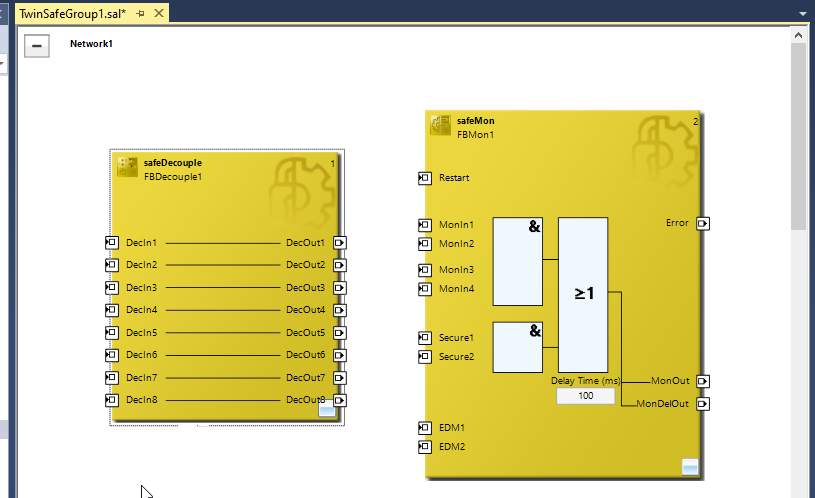This screenshot has width=815, height=498.
Task: Click the MonIn3 input port connector
Action: click(x=425, y=270)
